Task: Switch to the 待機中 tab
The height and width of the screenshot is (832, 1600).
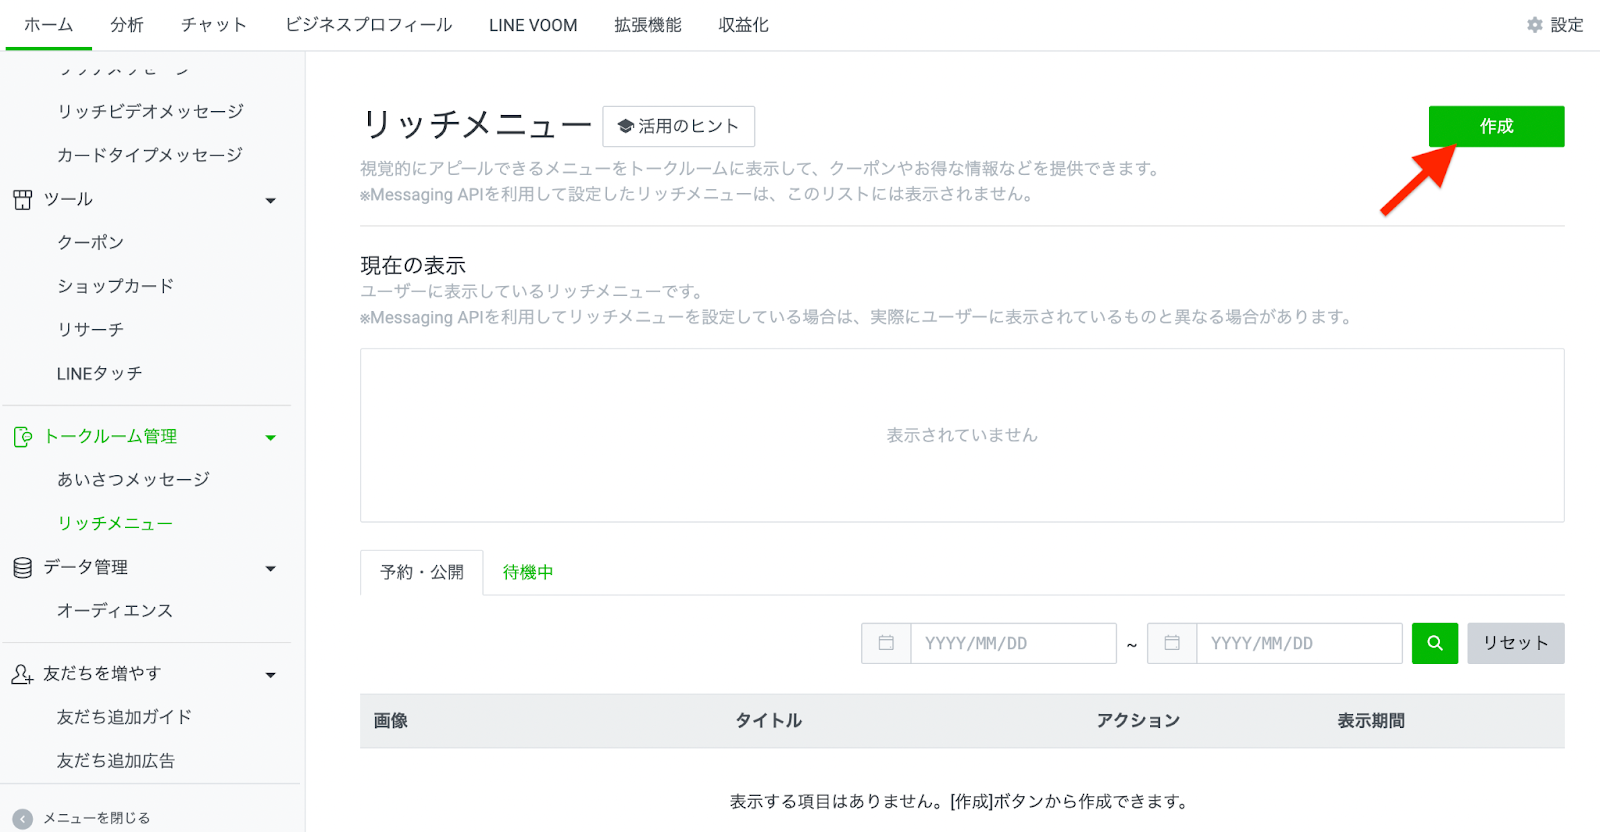Action: coord(528,572)
